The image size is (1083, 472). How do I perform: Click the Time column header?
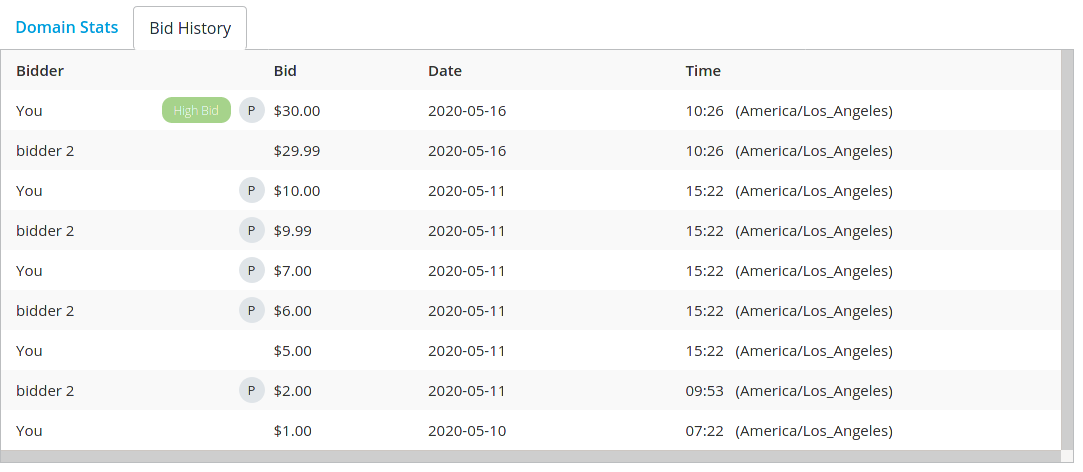pyautogui.click(x=703, y=70)
